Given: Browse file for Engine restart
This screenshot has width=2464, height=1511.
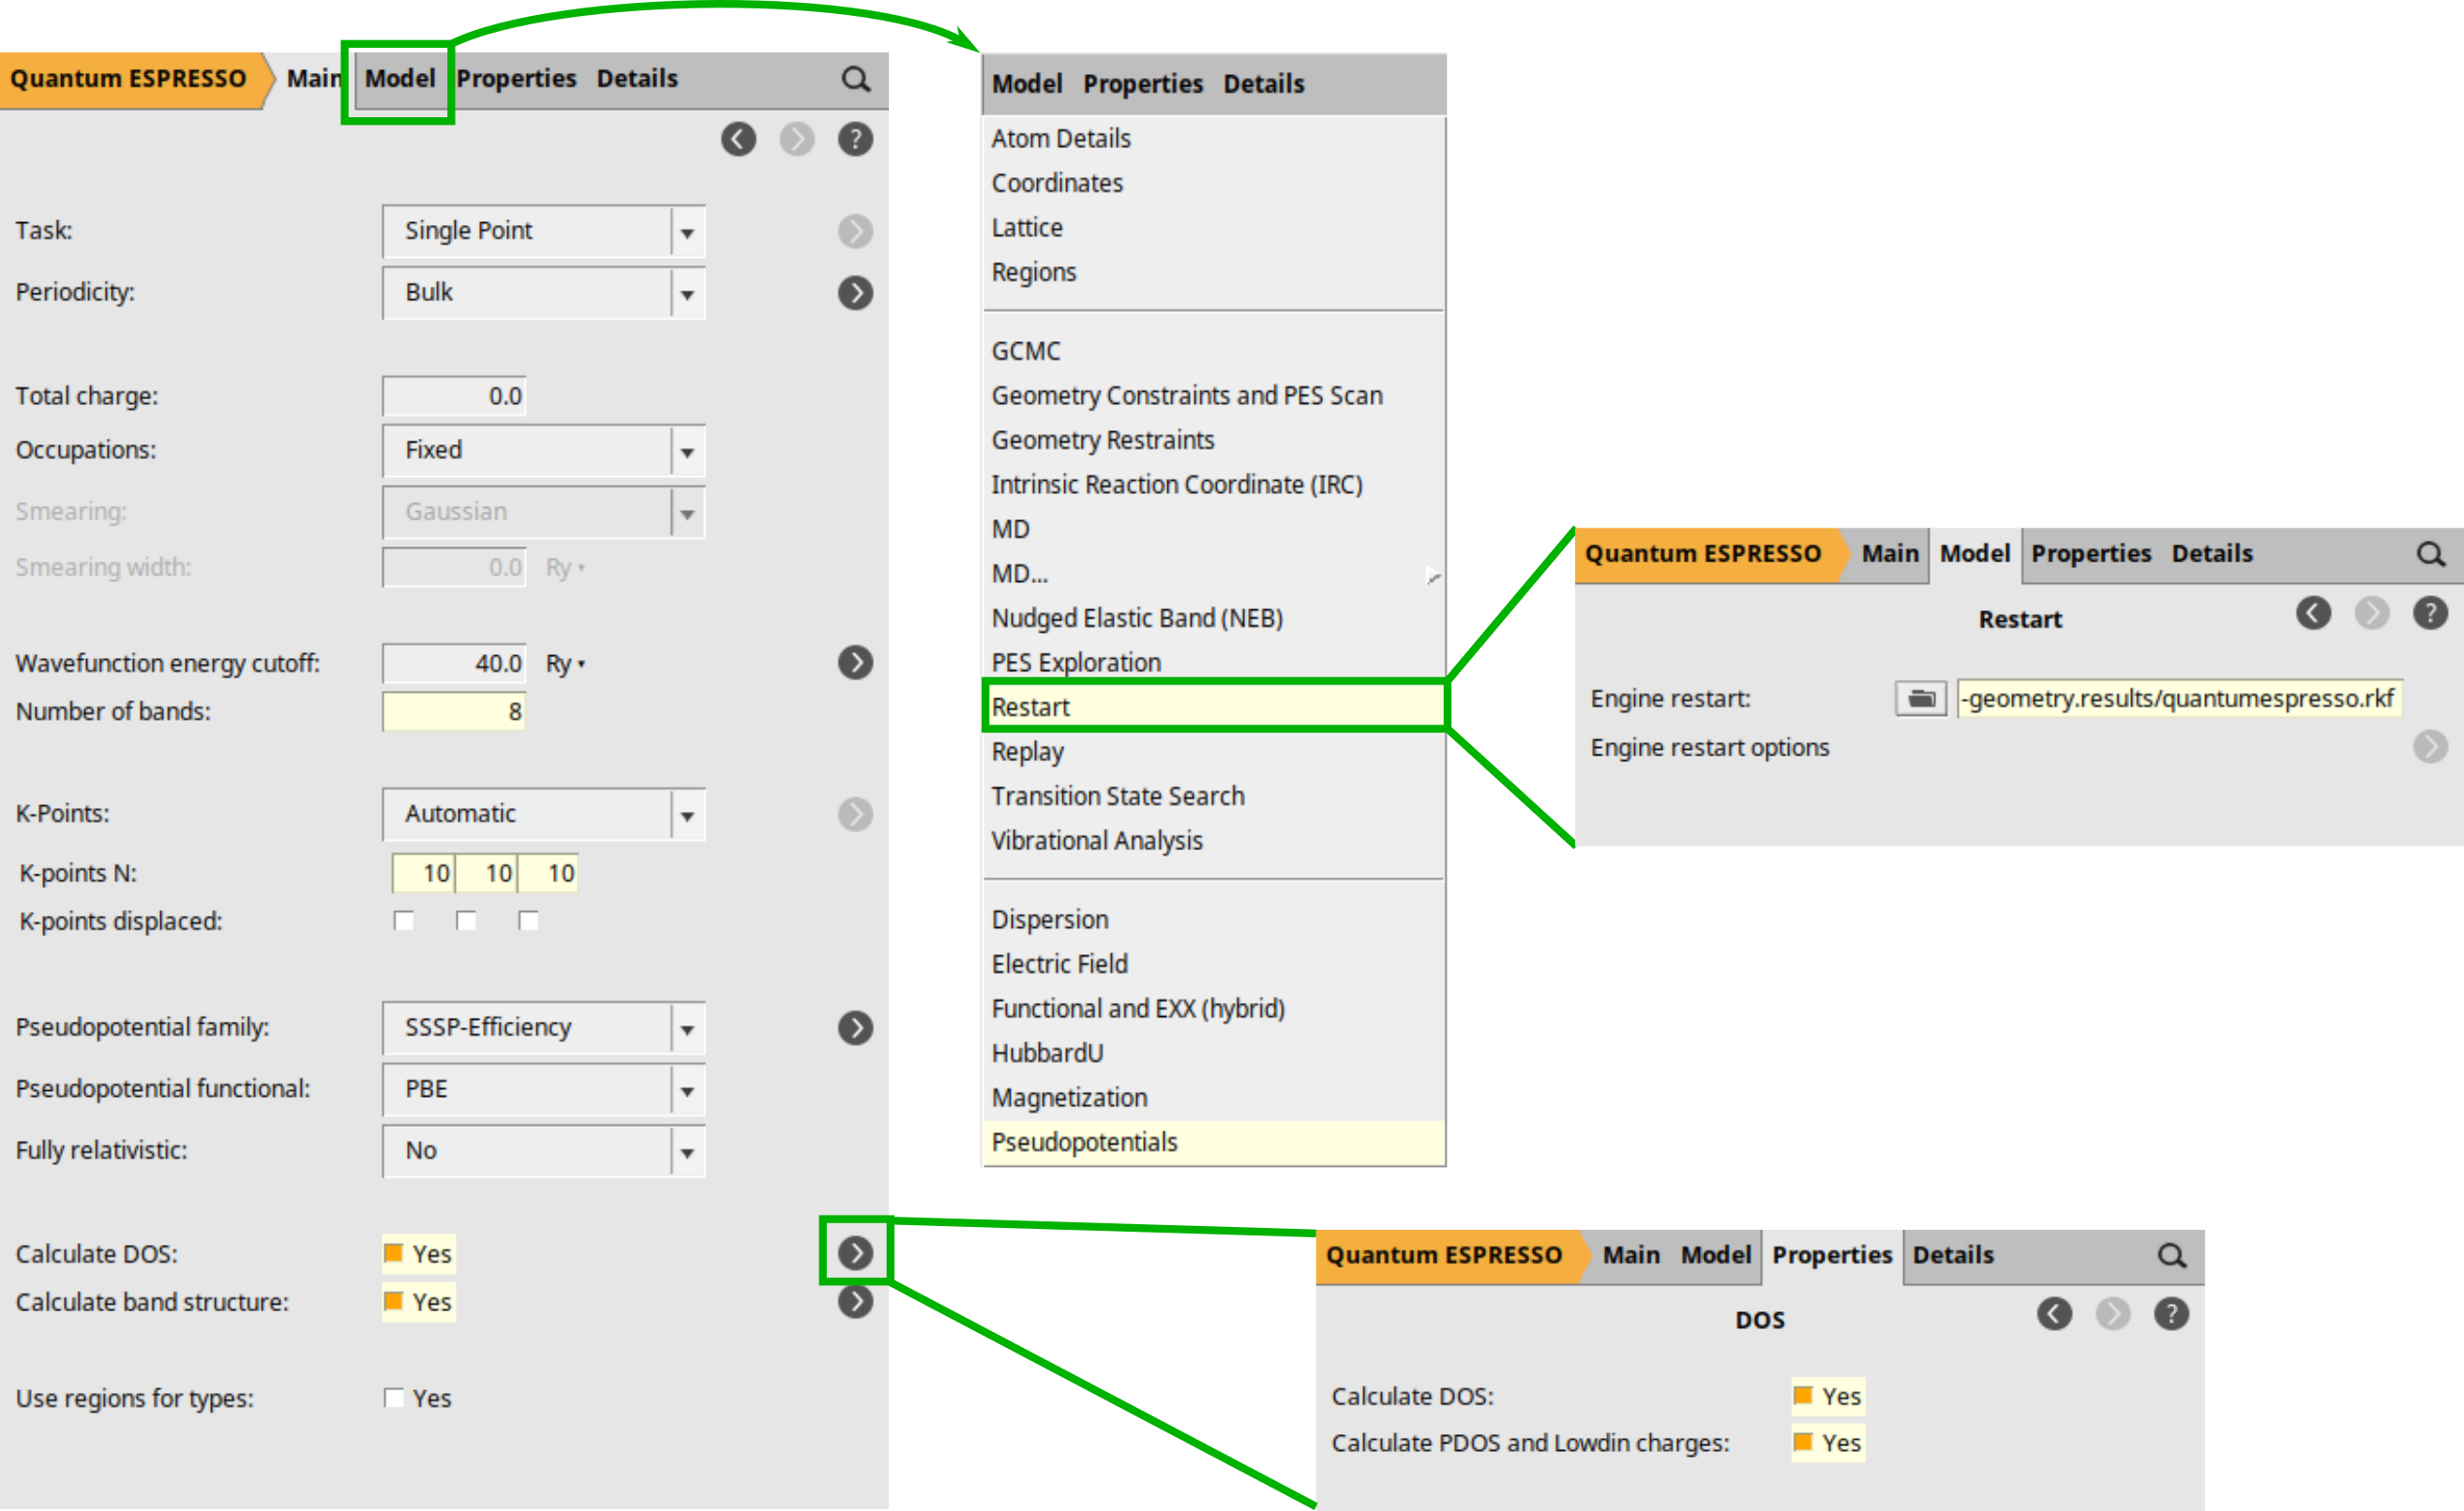Looking at the screenshot, I should click(1920, 698).
